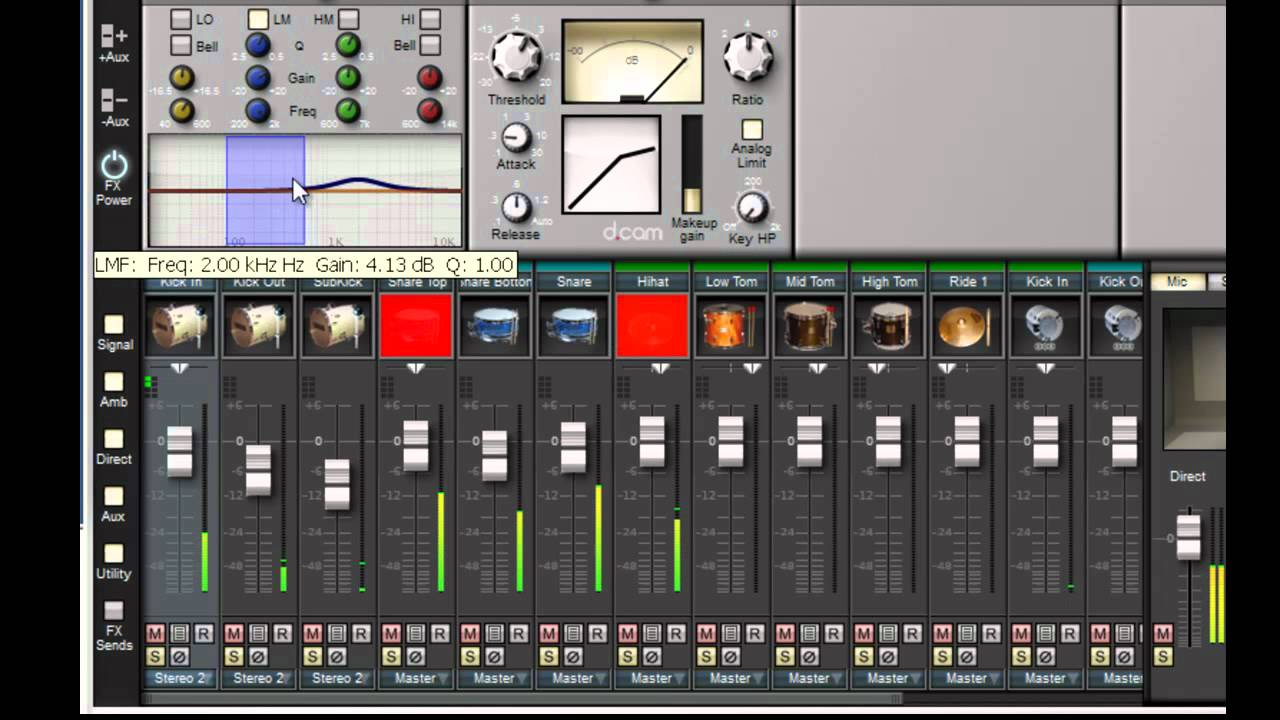The width and height of the screenshot is (1280, 720).
Task: Toggle the Amb channels view switch
Action: tap(114, 382)
